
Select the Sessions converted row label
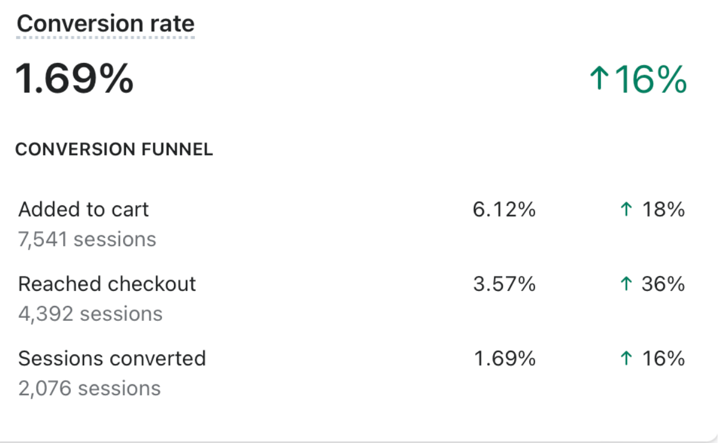pyautogui.click(x=112, y=359)
